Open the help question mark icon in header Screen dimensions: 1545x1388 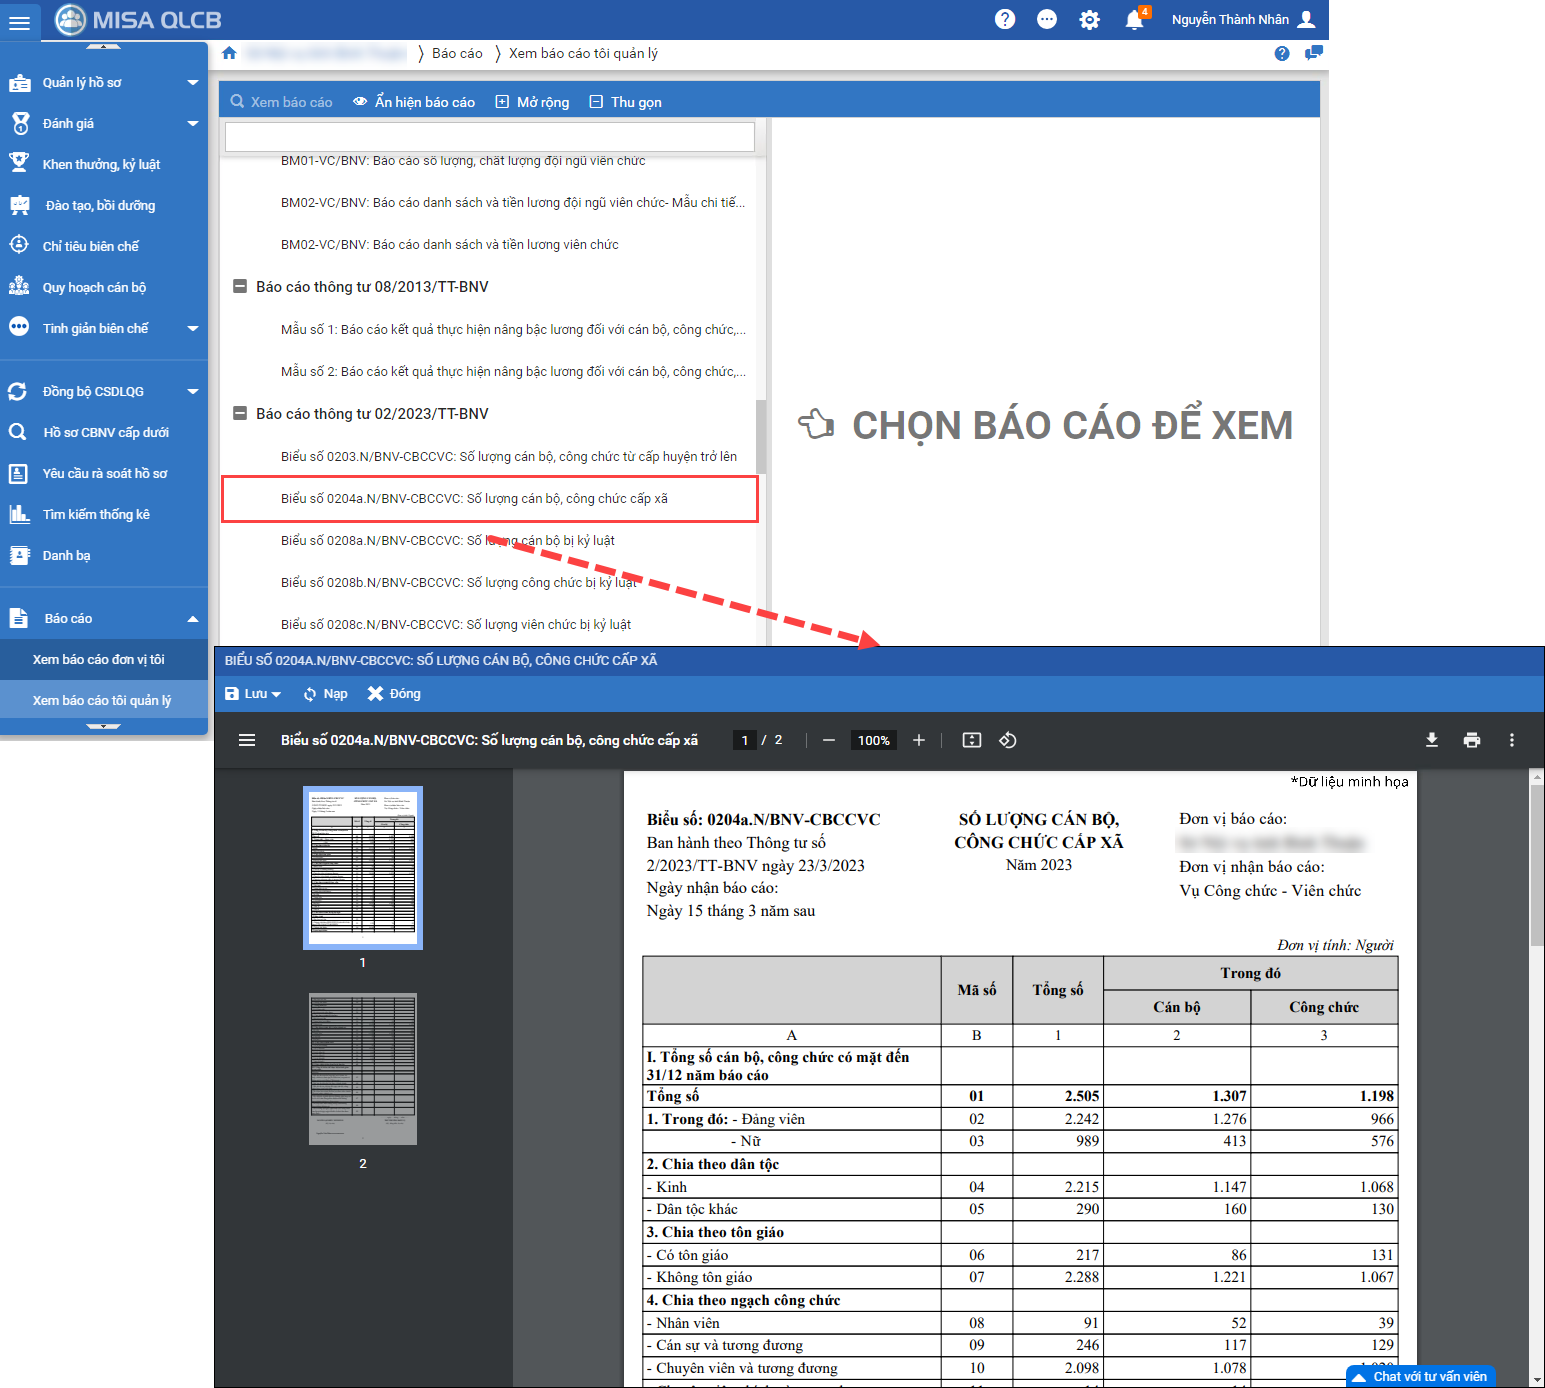coord(1005,20)
